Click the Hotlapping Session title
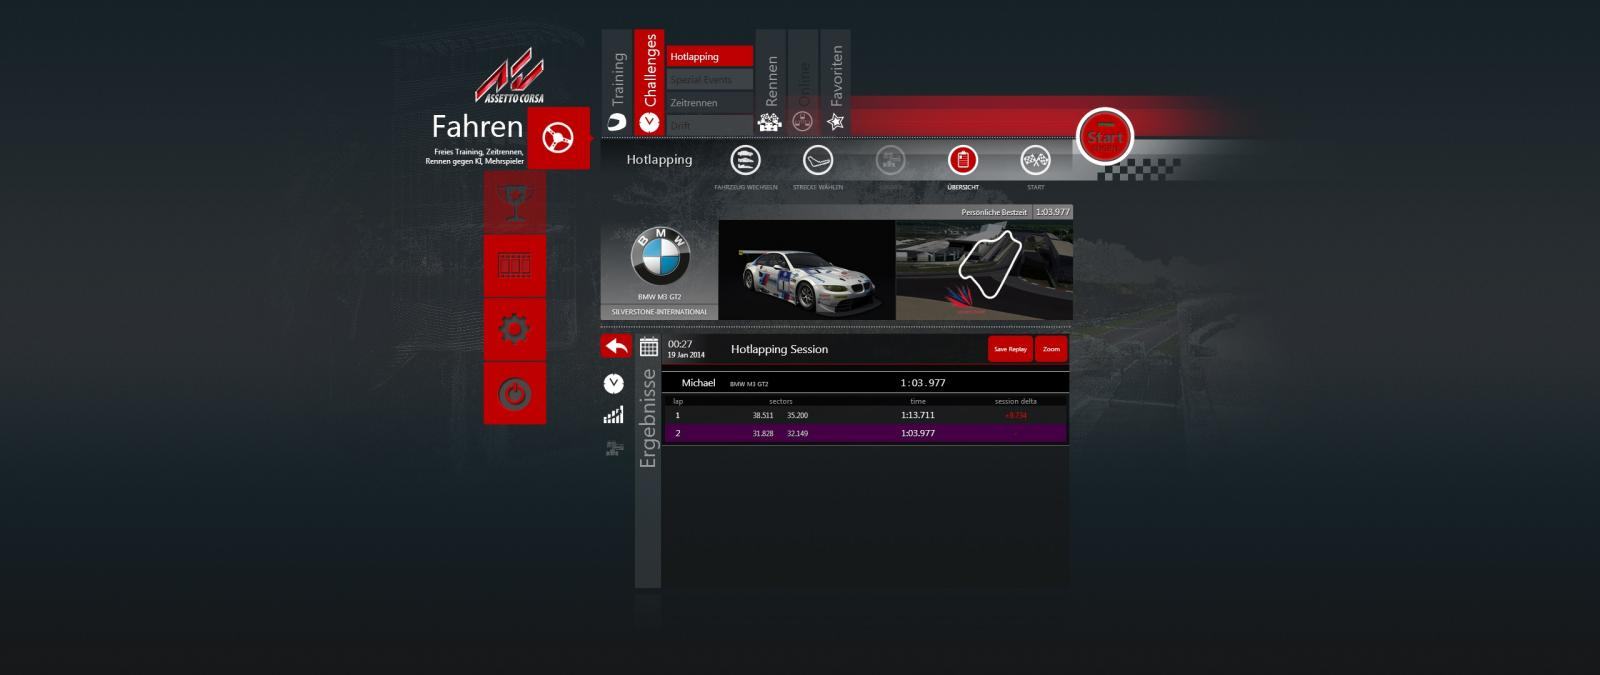 pyautogui.click(x=779, y=349)
